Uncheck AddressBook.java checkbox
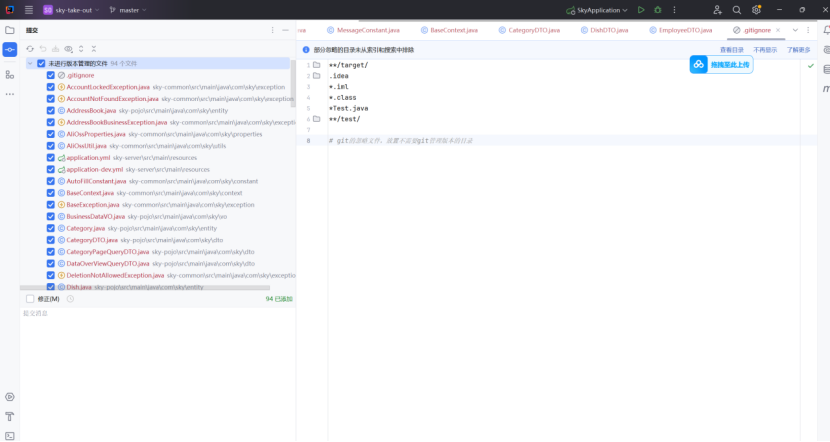 [51, 111]
